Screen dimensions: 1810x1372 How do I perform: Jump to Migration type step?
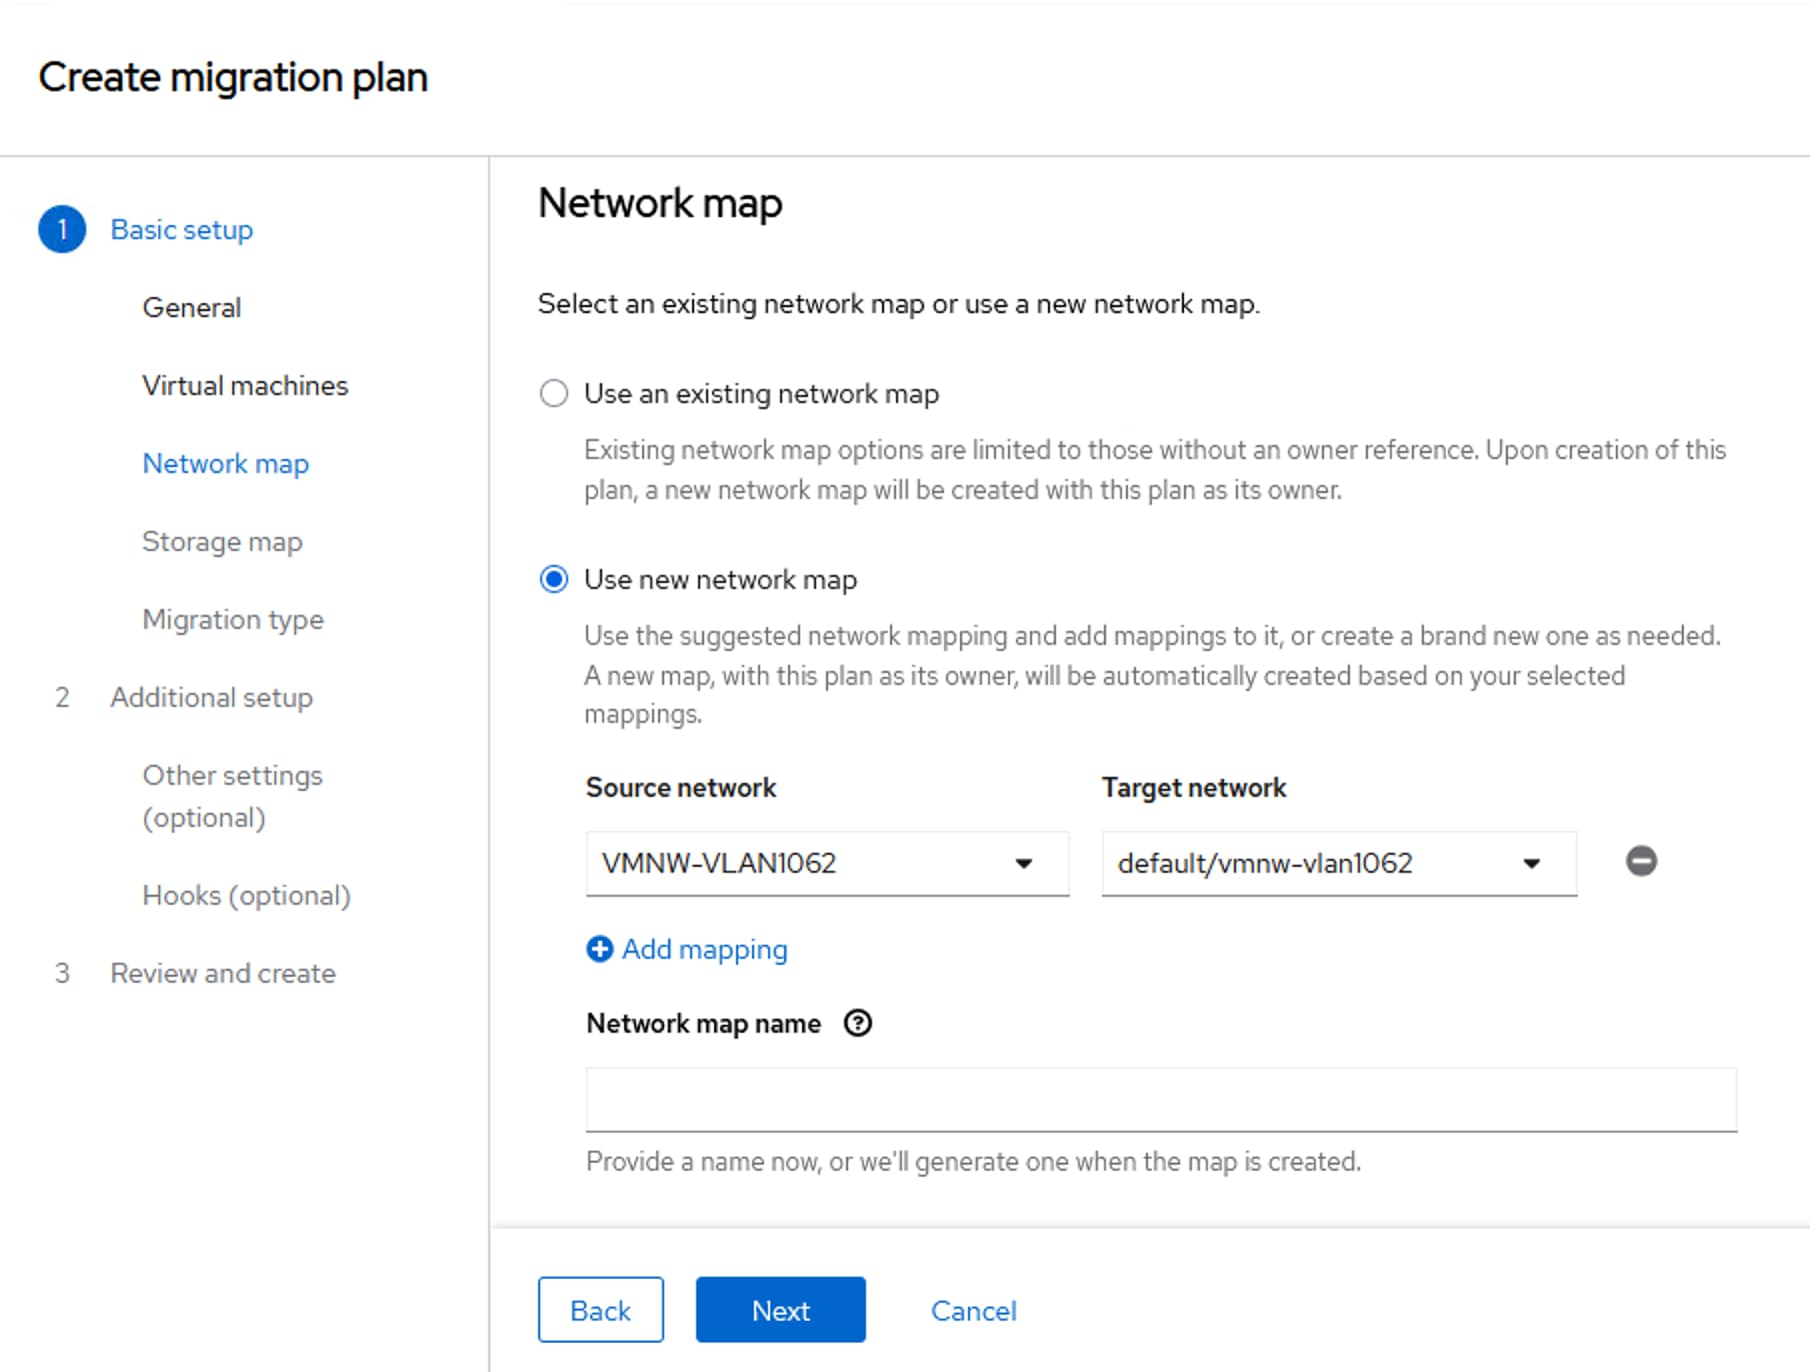(233, 619)
